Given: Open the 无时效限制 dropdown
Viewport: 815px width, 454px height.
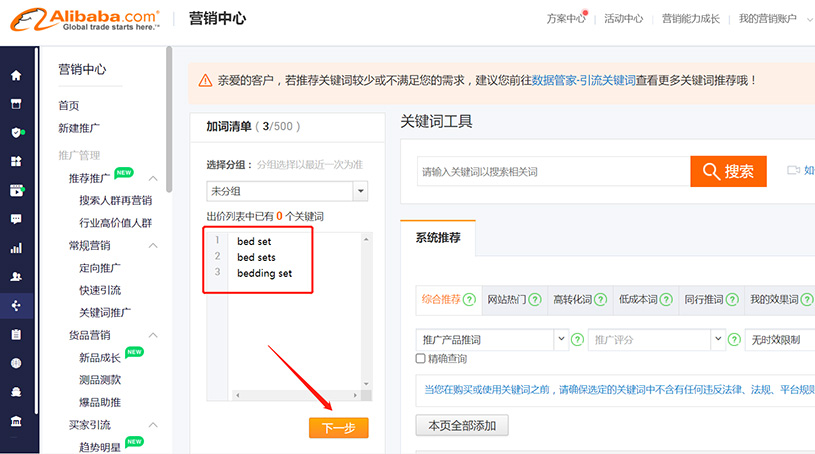Looking at the screenshot, I should 780,340.
